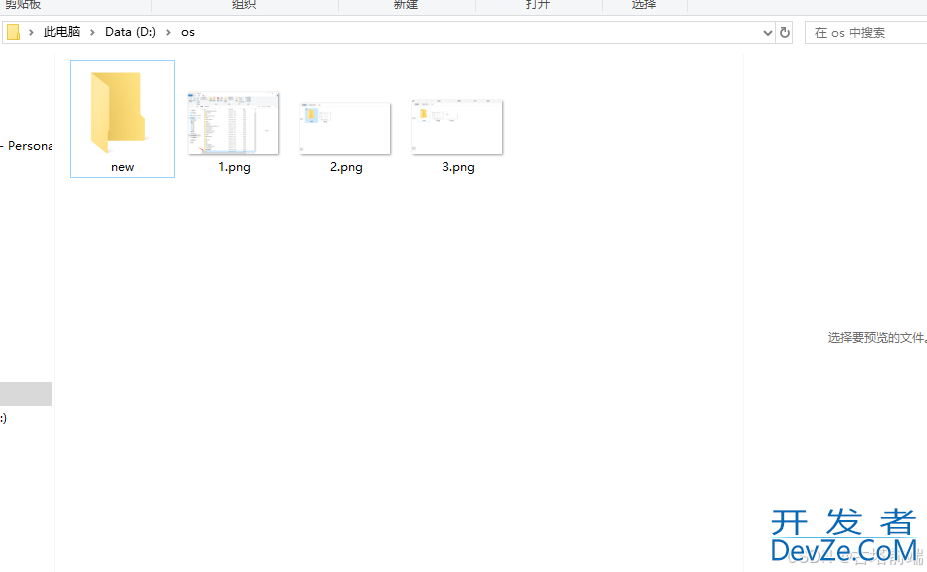Navigate to 此电脑 in breadcrumb

tap(61, 32)
